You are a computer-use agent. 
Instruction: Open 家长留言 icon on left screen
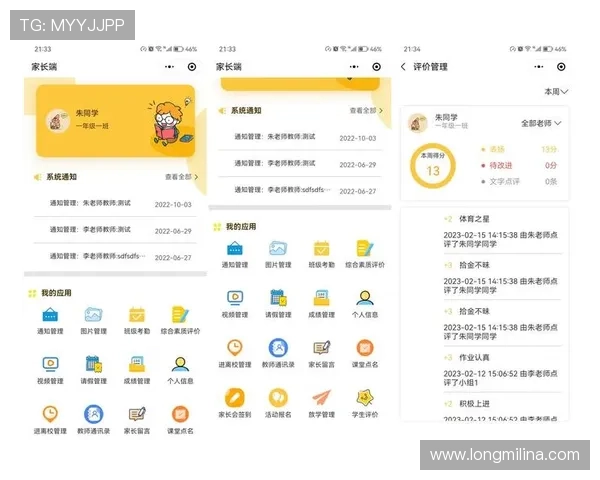click(x=137, y=414)
